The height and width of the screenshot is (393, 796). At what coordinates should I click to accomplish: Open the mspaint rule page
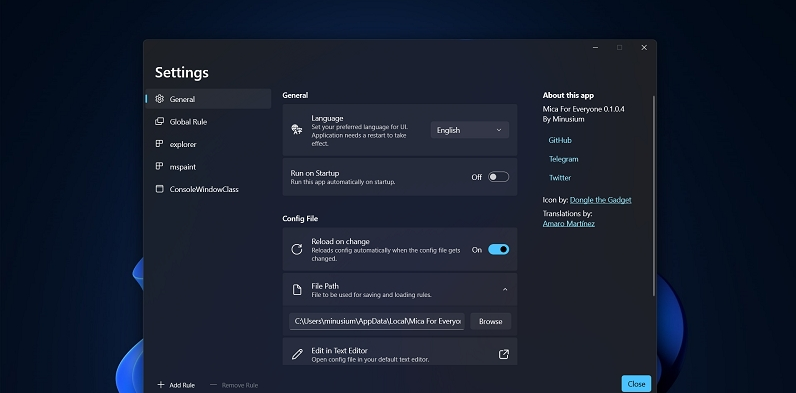pos(208,167)
